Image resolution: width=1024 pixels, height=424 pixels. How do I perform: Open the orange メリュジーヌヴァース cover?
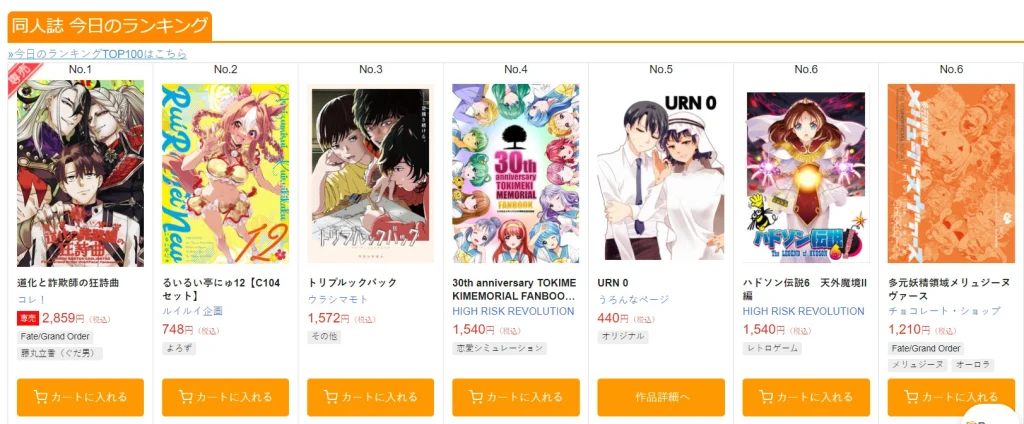[951, 173]
